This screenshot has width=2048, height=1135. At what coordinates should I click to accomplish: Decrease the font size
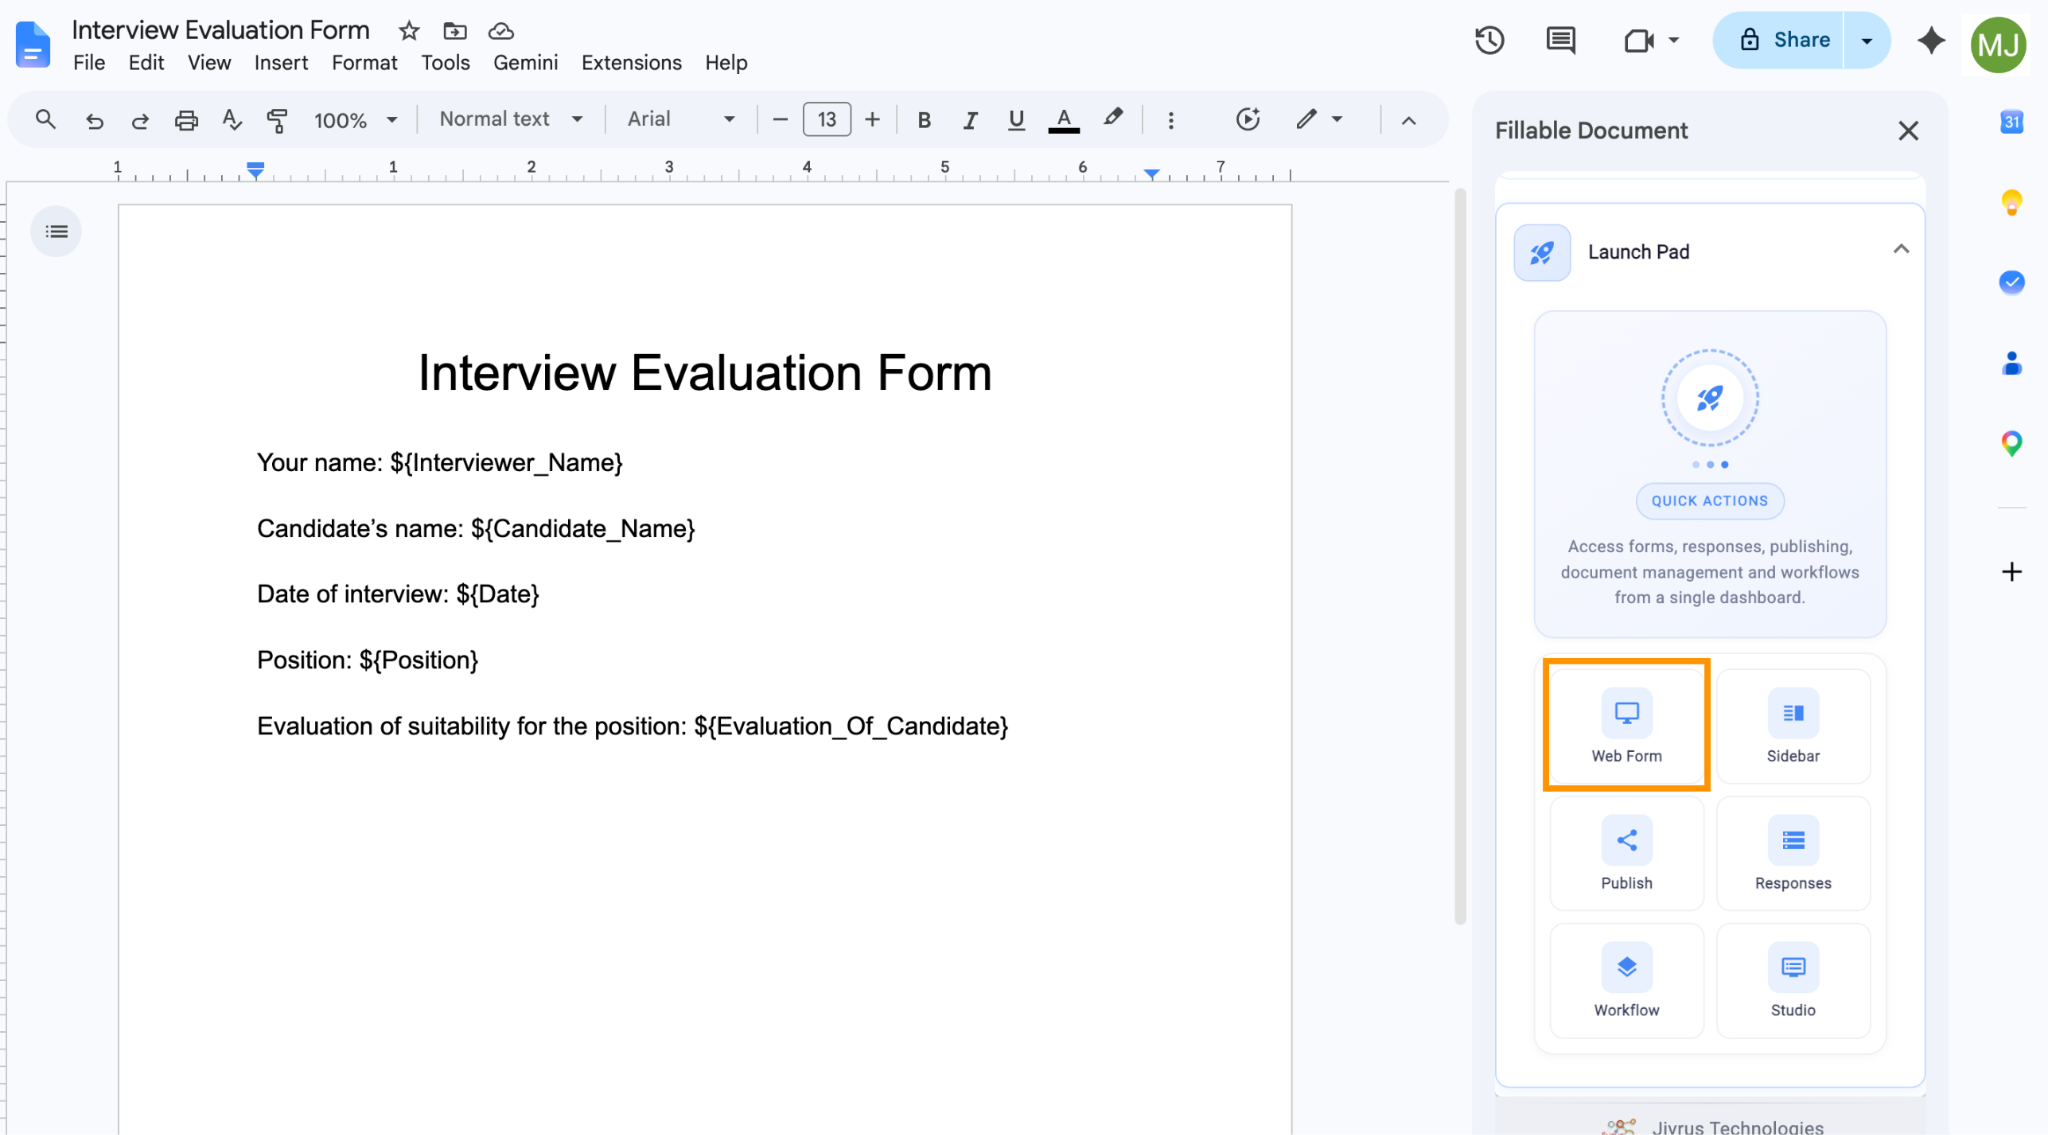tap(781, 120)
